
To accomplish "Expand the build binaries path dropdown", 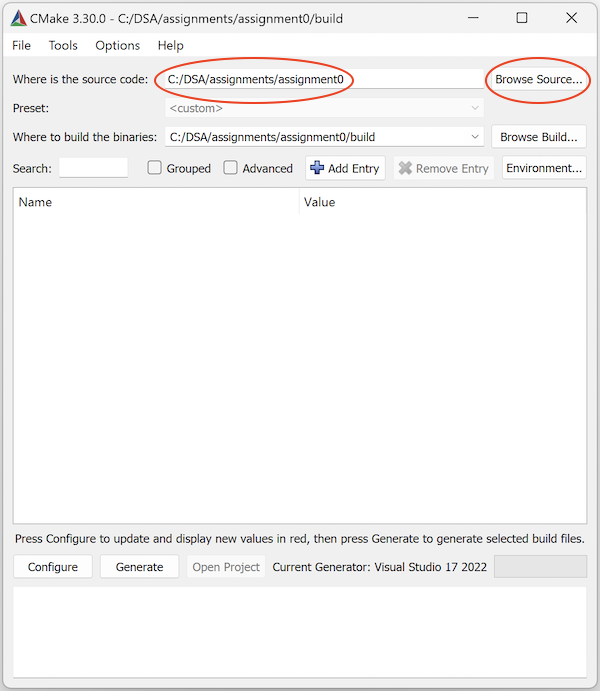I will (x=475, y=137).
